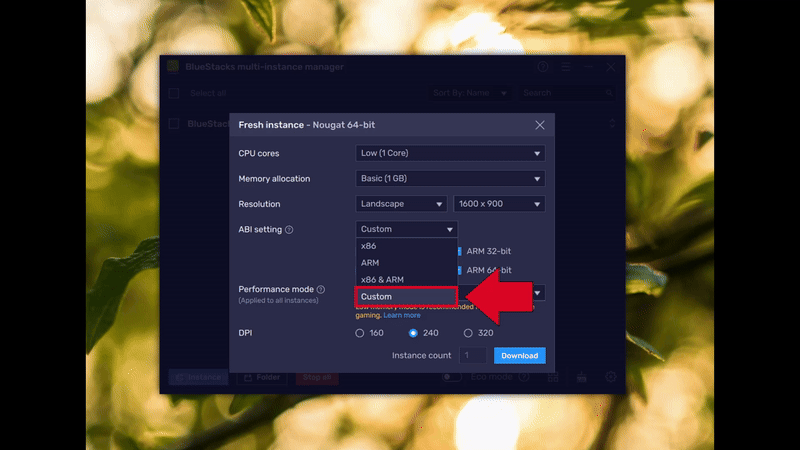Expand the BlueStacks instance row arrows

click(x=612, y=123)
